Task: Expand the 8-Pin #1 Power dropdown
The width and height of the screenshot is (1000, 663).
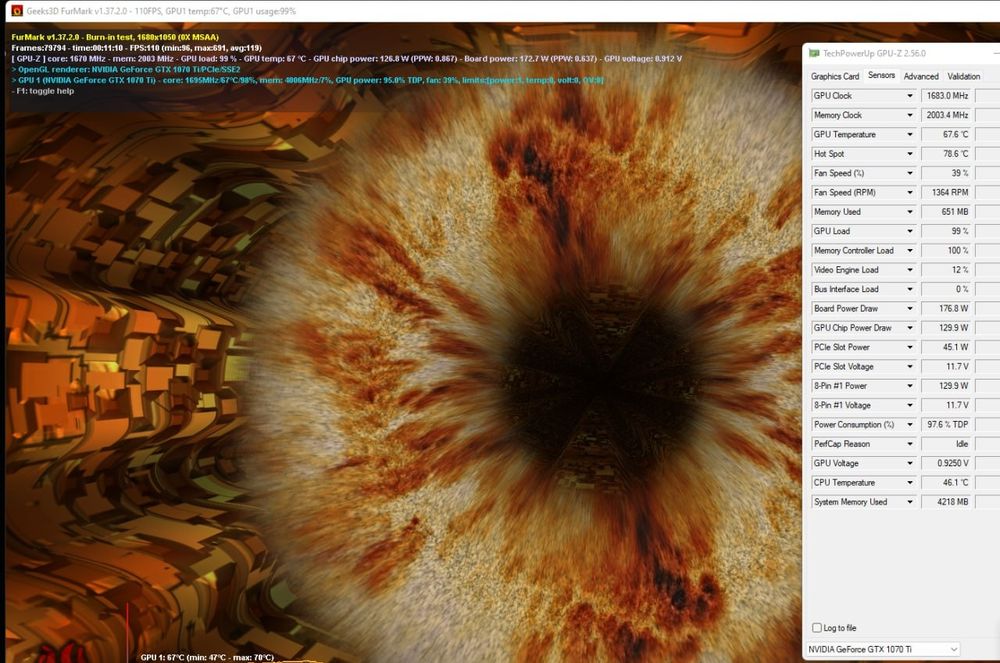Action: point(910,386)
